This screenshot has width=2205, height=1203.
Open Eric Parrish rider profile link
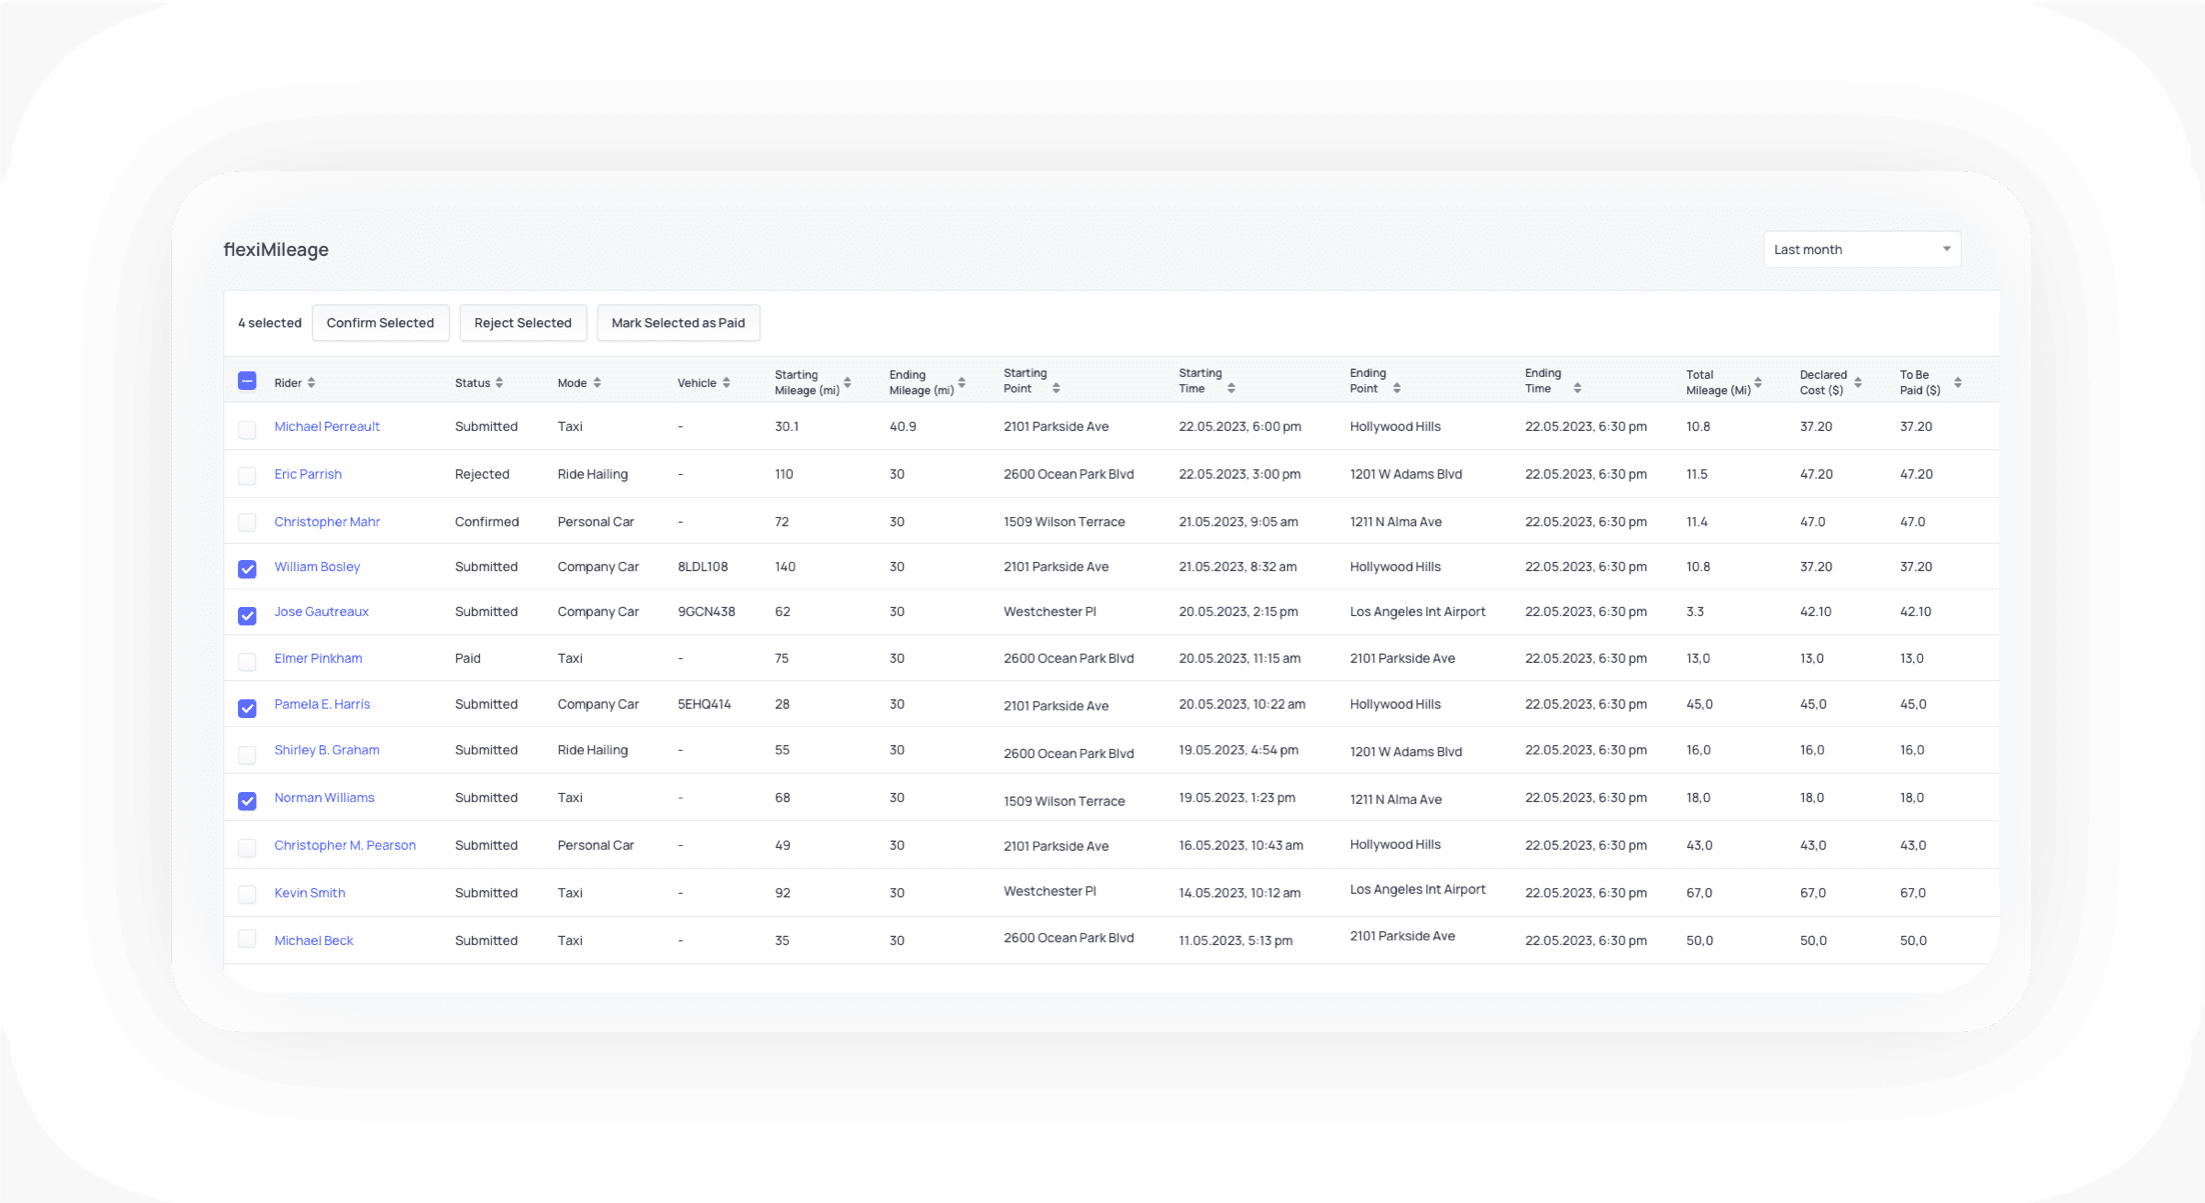pyautogui.click(x=307, y=474)
